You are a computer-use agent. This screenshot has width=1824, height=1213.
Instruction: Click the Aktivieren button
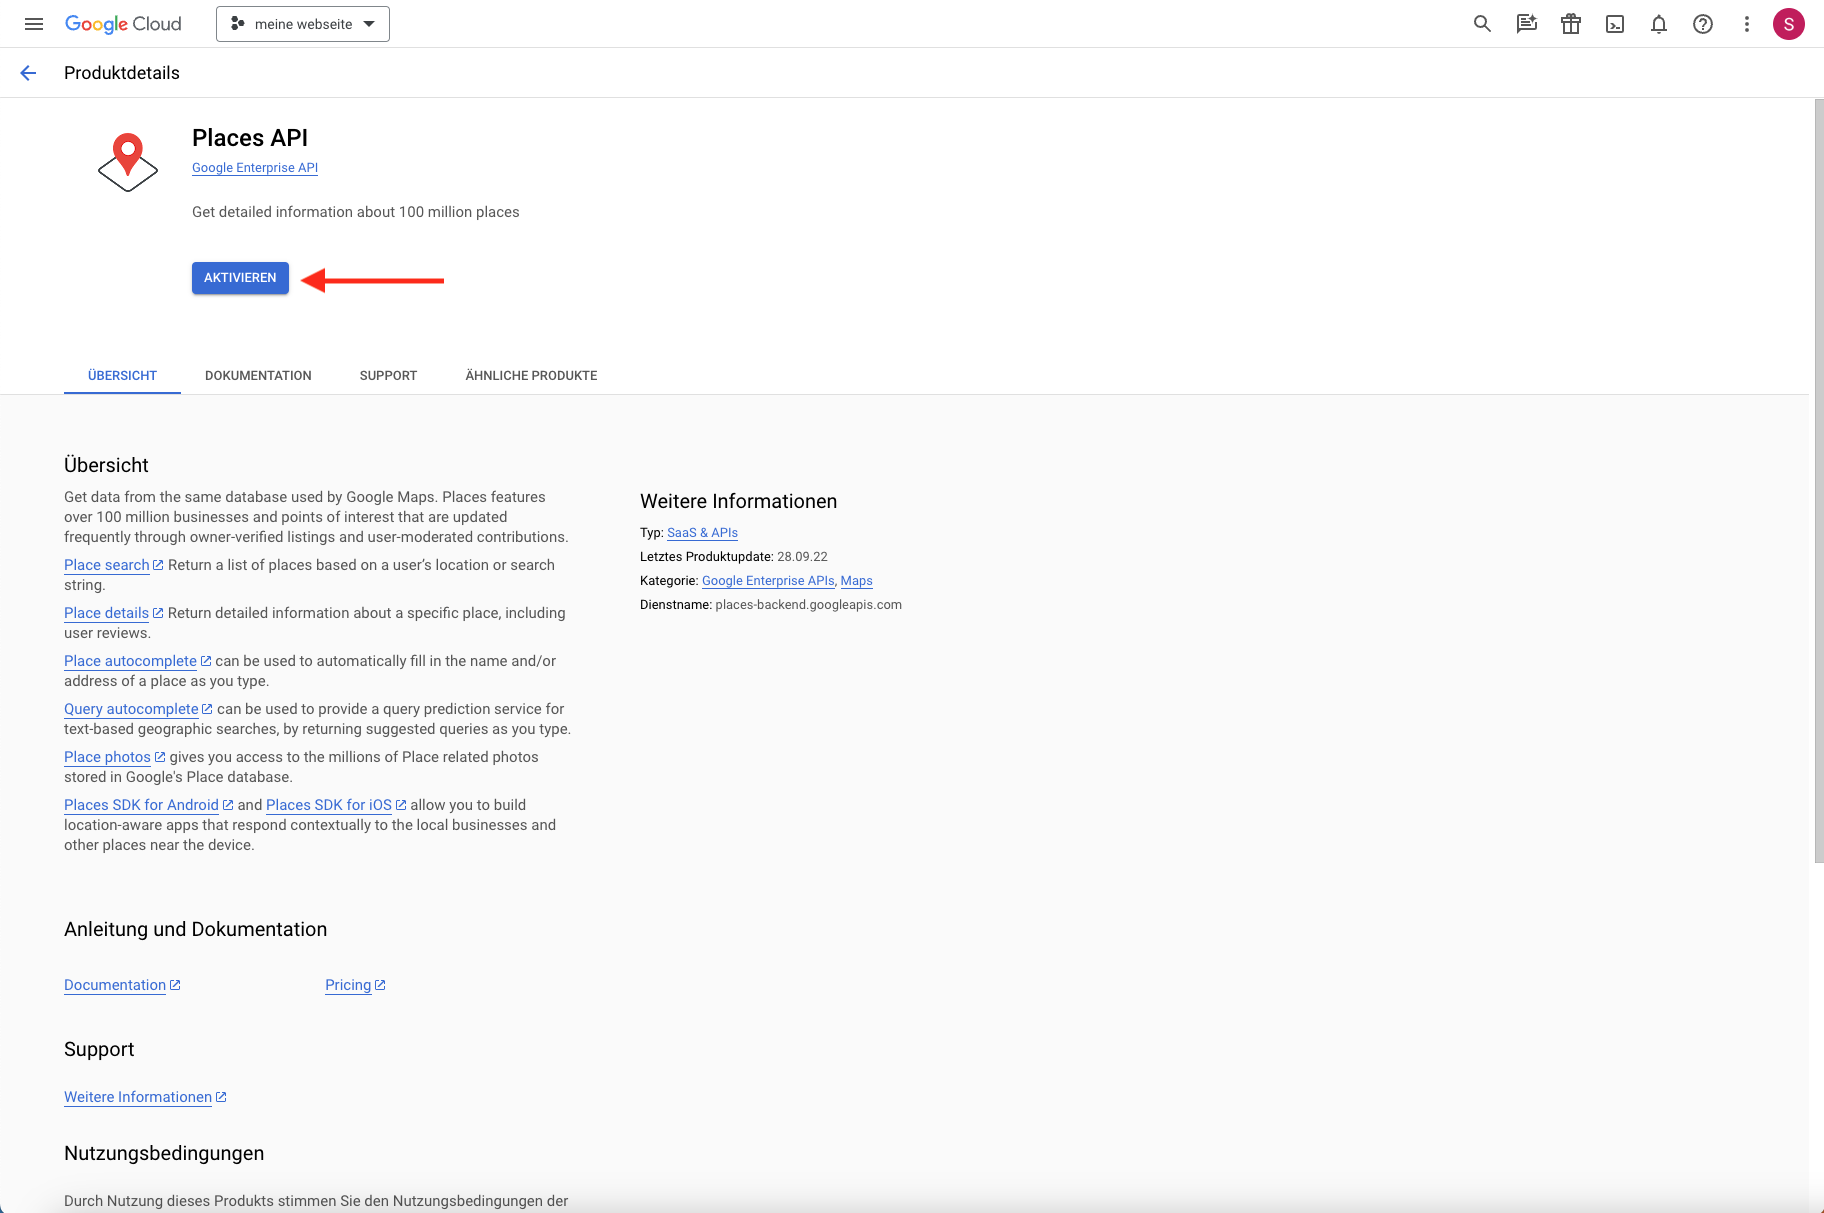point(240,278)
